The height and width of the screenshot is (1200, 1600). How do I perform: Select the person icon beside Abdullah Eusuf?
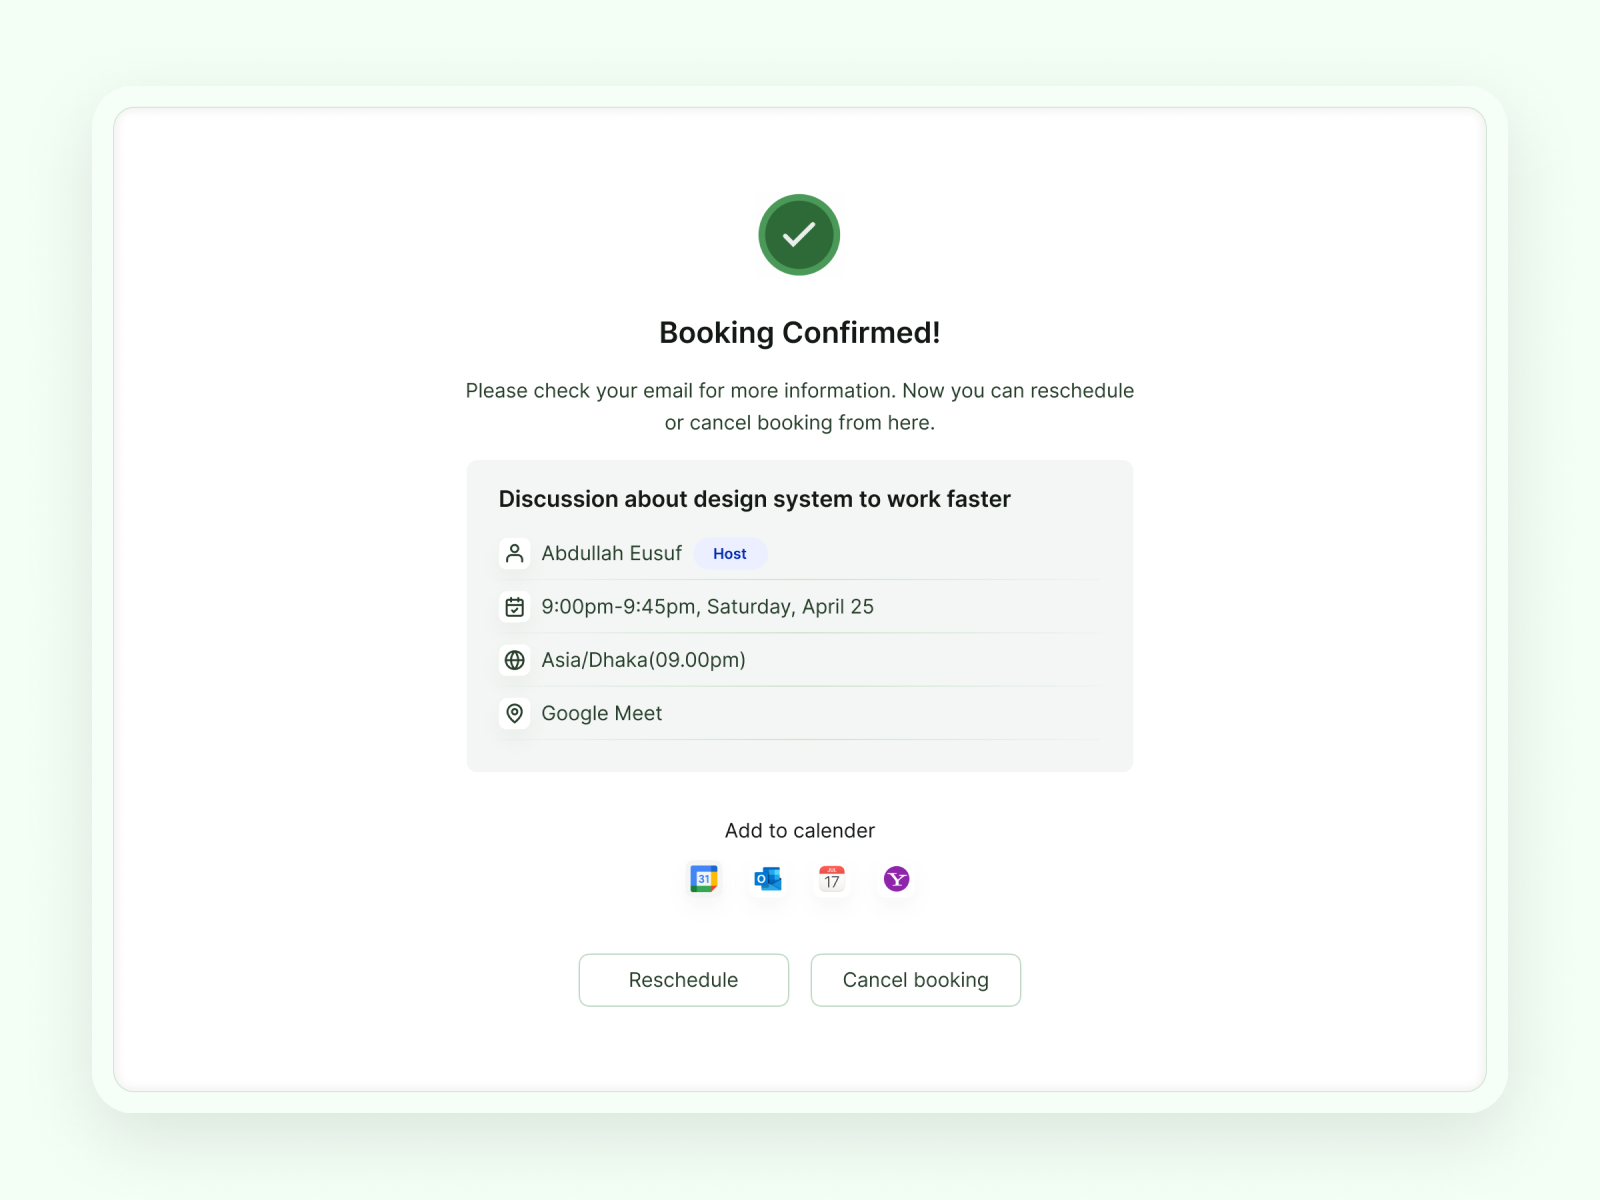pos(515,553)
